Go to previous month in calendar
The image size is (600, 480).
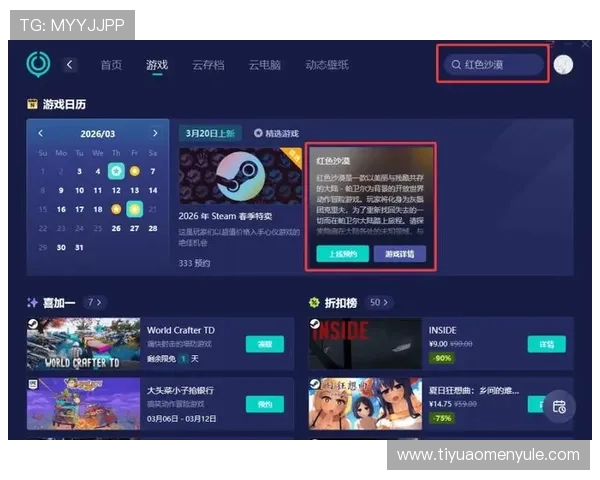(41, 133)
